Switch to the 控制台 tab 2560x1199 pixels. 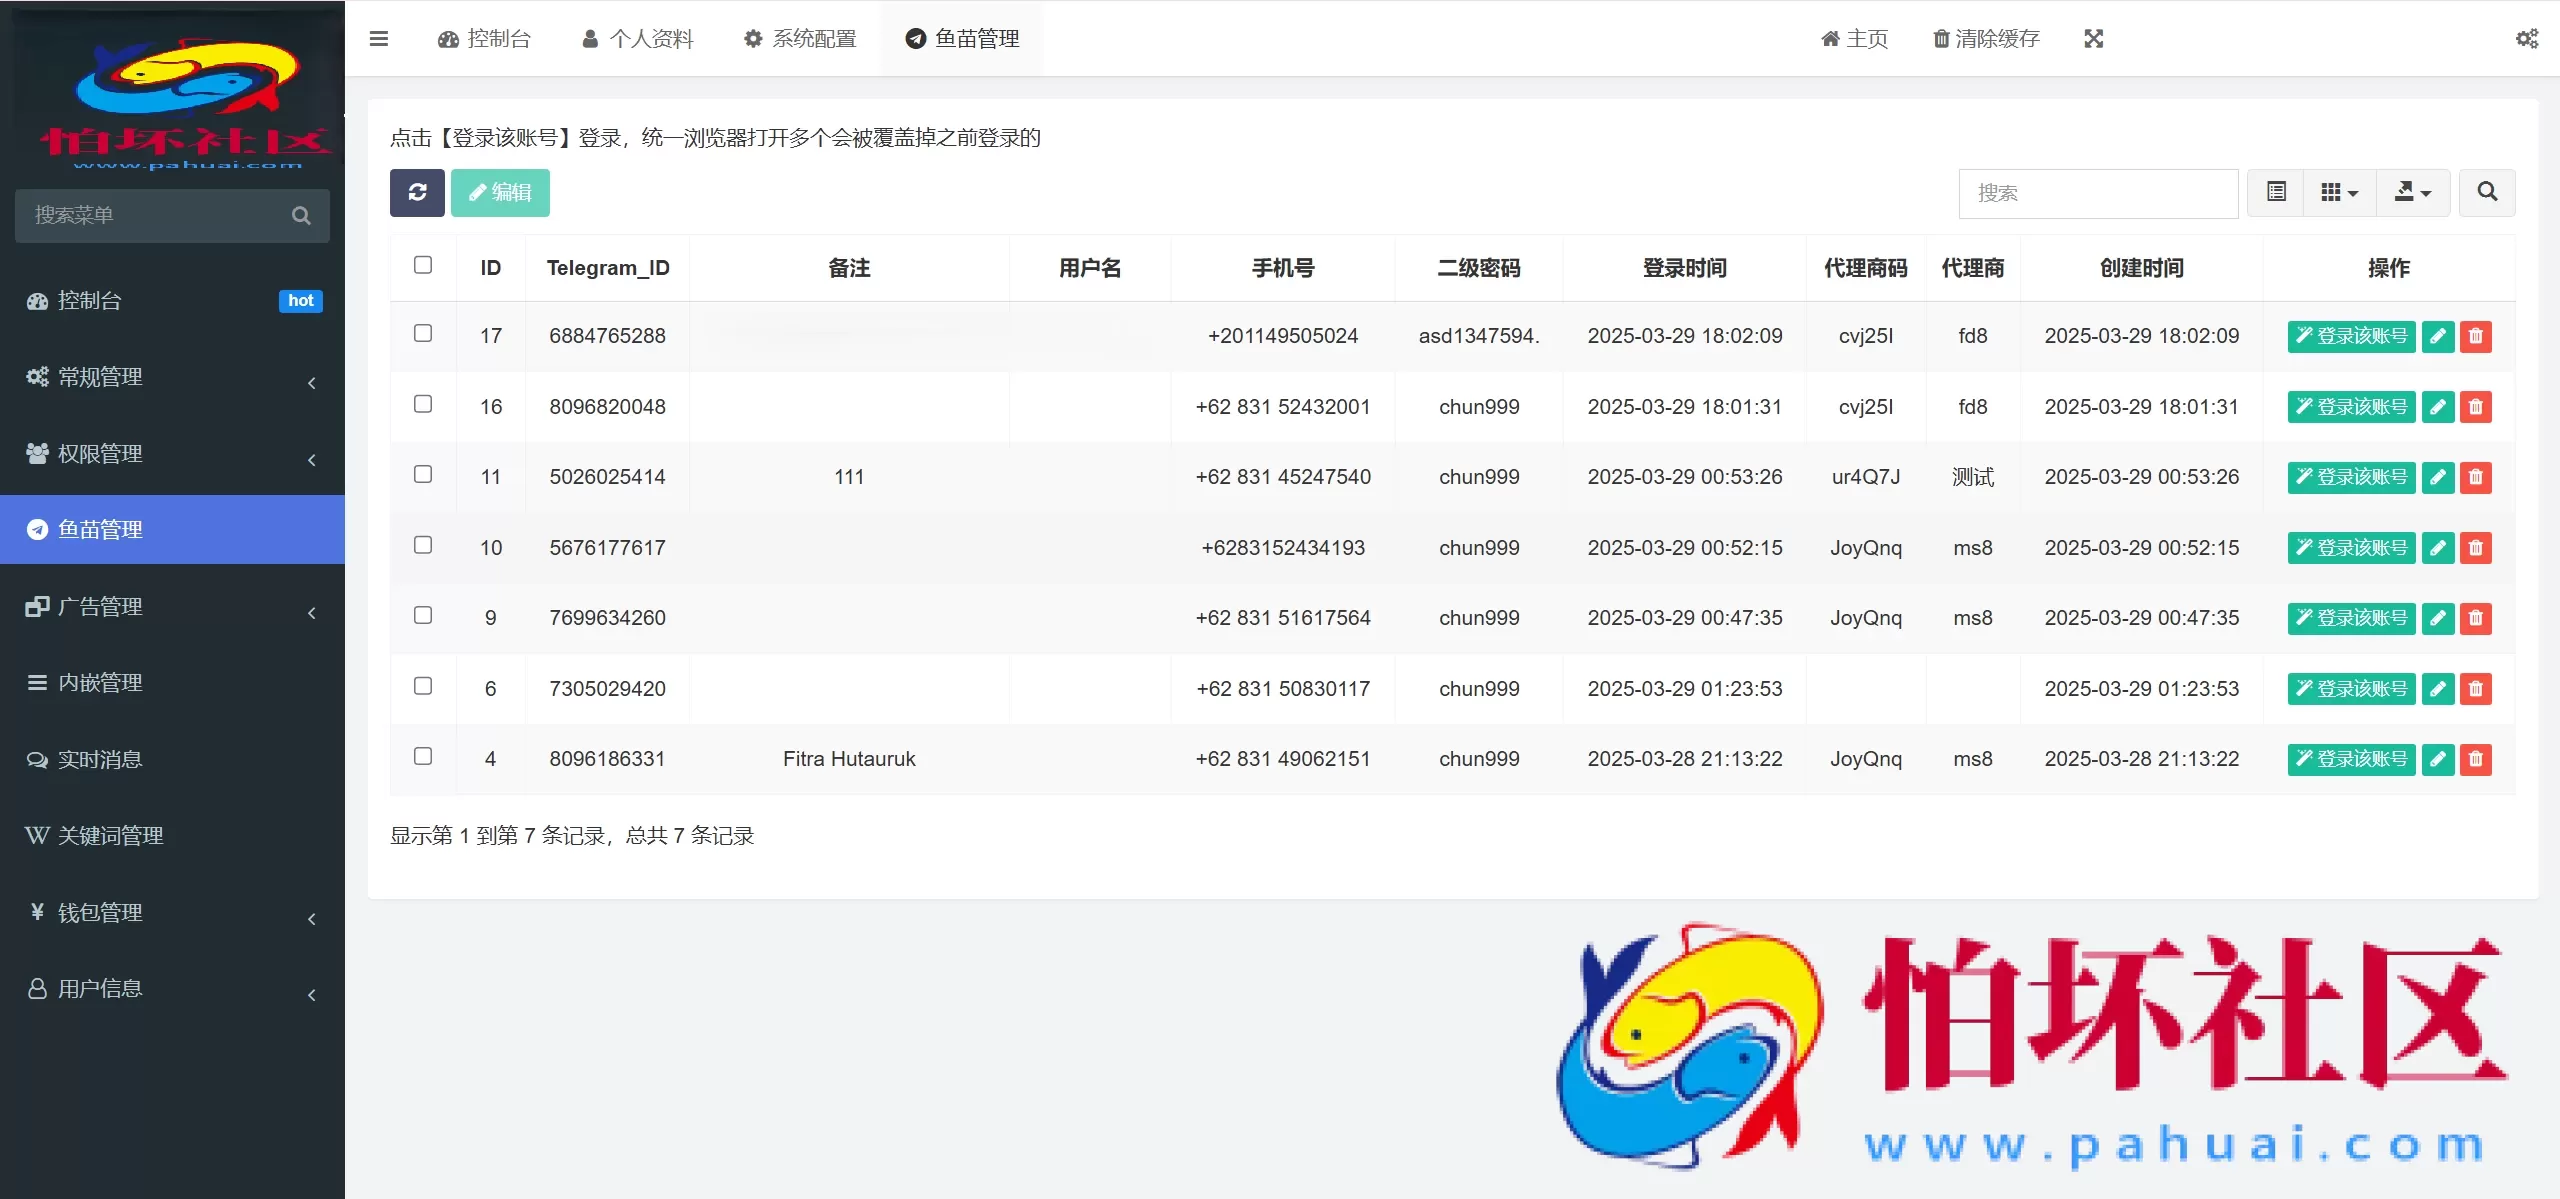(x=484, y=38)
